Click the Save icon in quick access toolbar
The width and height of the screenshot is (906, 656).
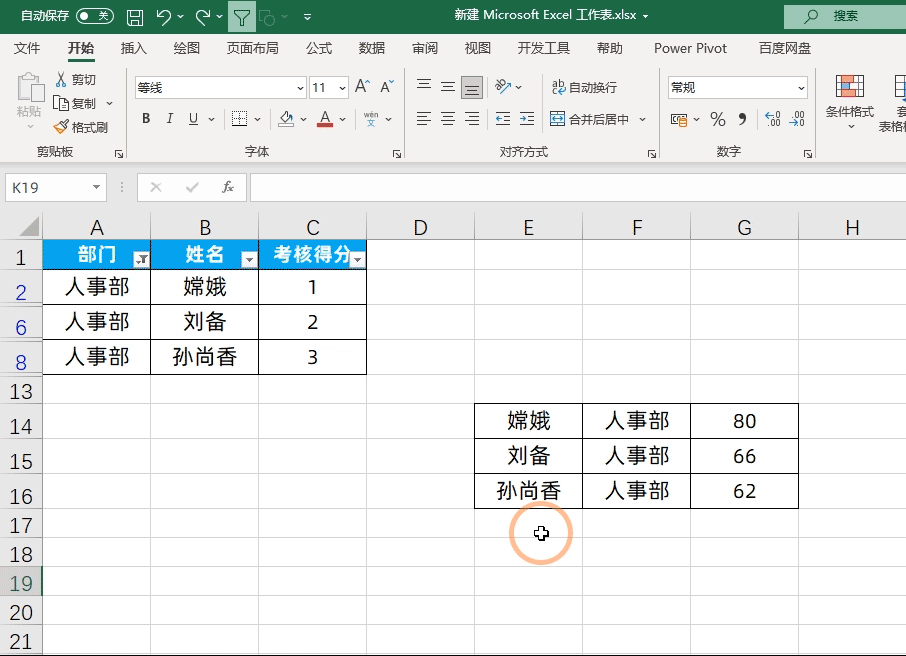(134, 17)
